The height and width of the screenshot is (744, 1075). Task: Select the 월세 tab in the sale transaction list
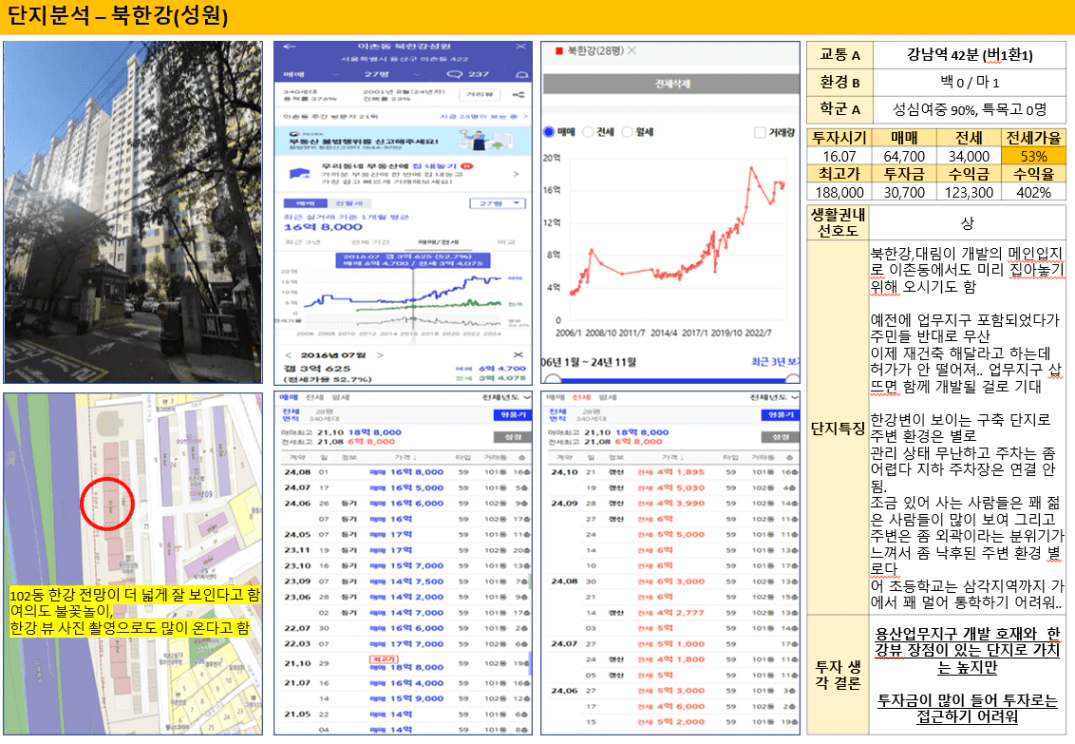click(x=340, y=397)
